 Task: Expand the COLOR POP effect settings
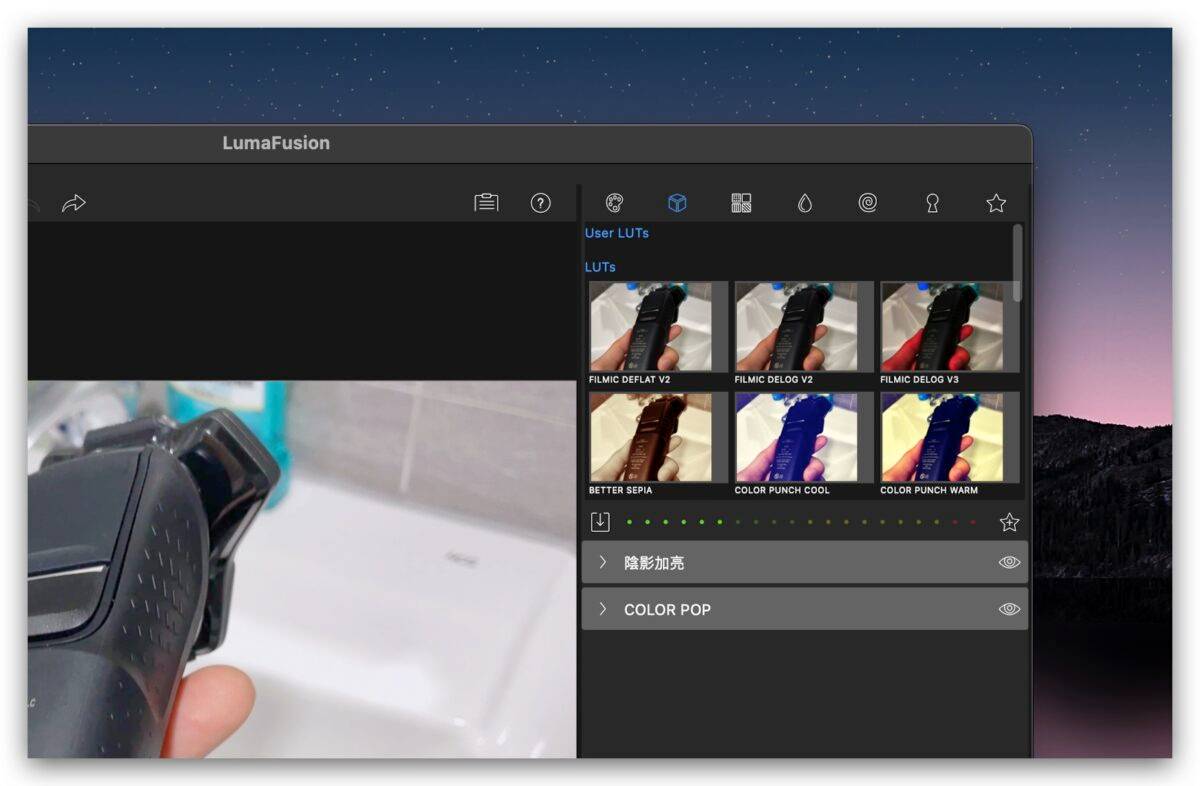[603, 609]
